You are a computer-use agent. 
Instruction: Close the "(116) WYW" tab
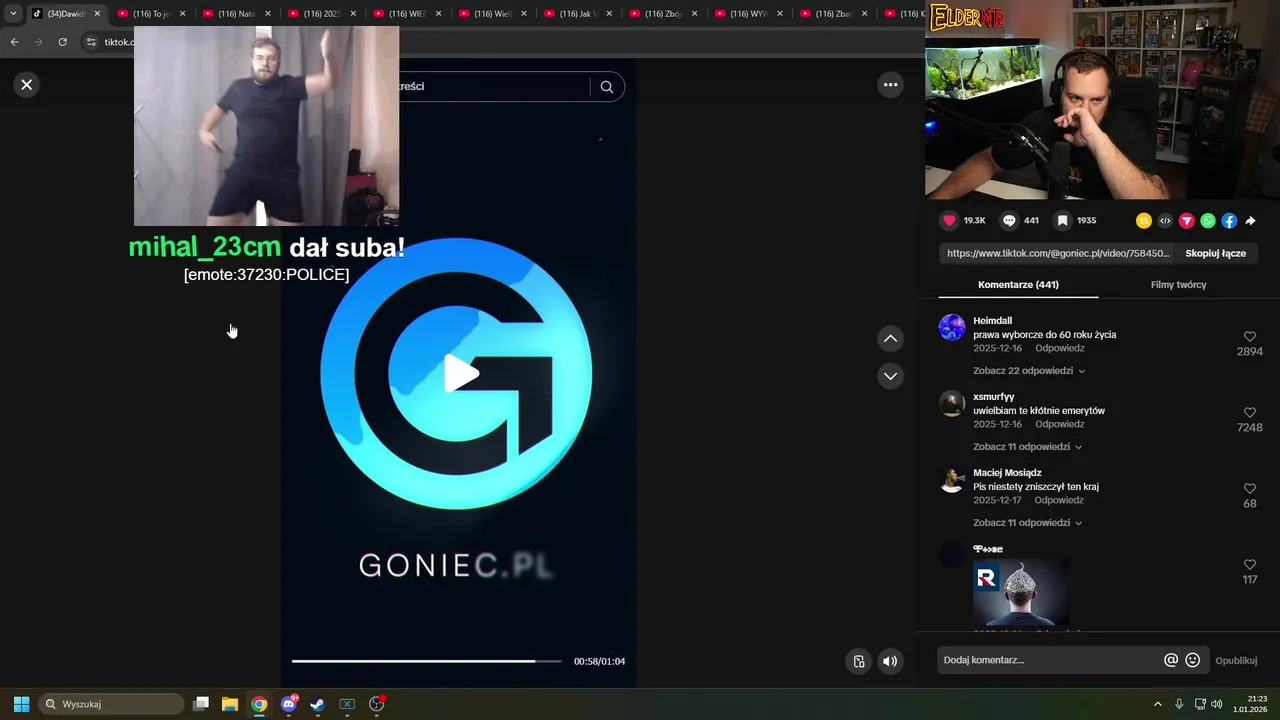pyautogui.click(x=779, y=14)
